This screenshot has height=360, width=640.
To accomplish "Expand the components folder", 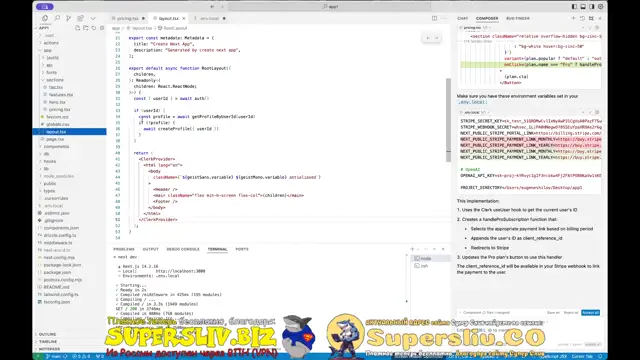I will click(56, 147).
